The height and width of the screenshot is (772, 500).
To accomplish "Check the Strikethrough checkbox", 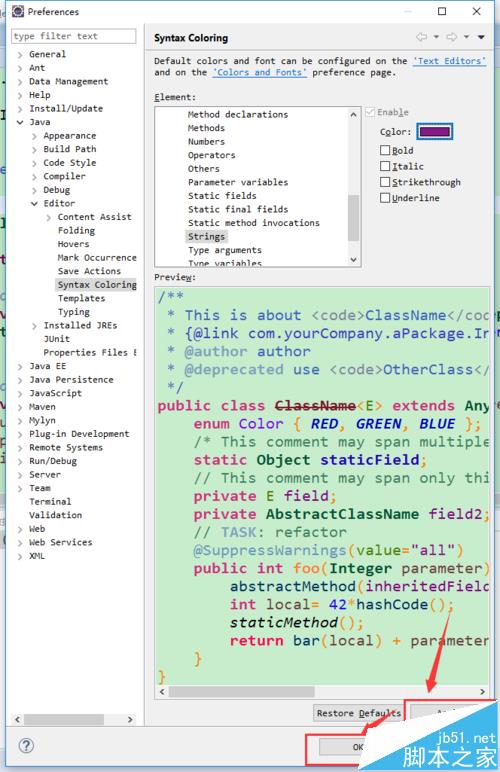I will tap(385, 182).
